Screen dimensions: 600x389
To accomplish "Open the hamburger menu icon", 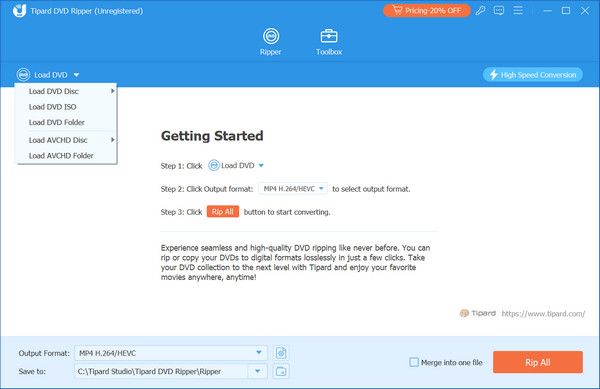I will pos(518,10).
